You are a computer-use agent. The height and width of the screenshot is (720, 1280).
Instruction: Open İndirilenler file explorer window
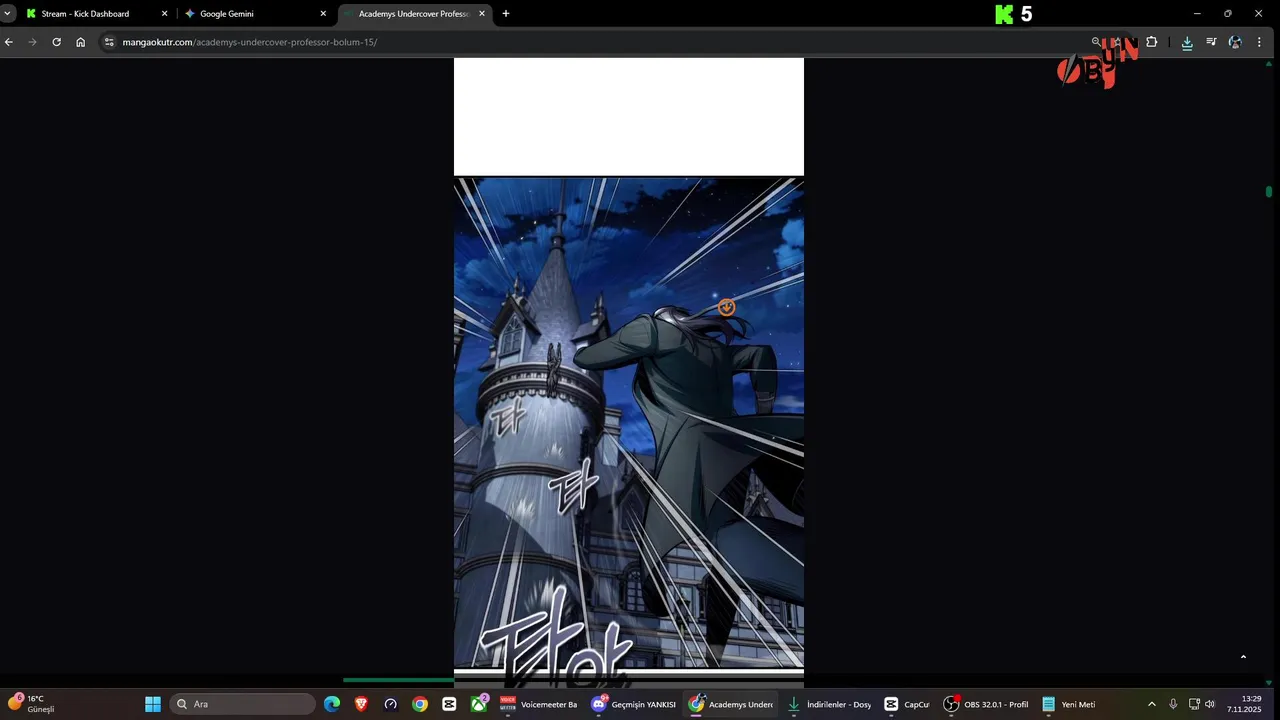click(829, 704)
